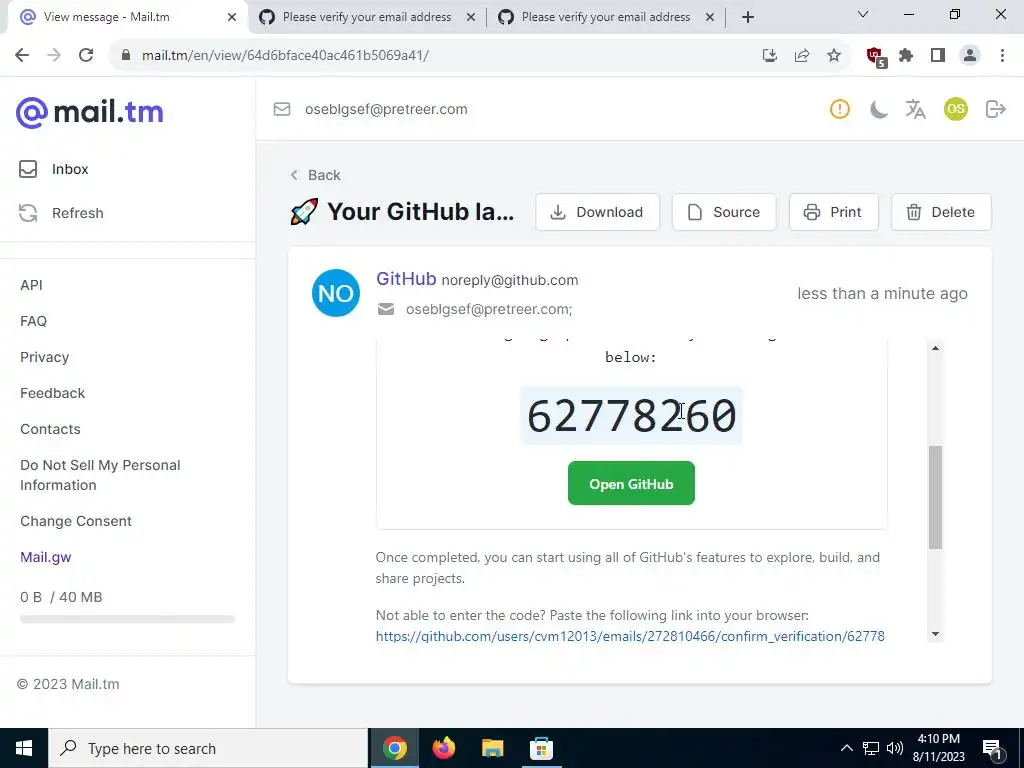Click the email scrollbar down arrow

point(935,634)
